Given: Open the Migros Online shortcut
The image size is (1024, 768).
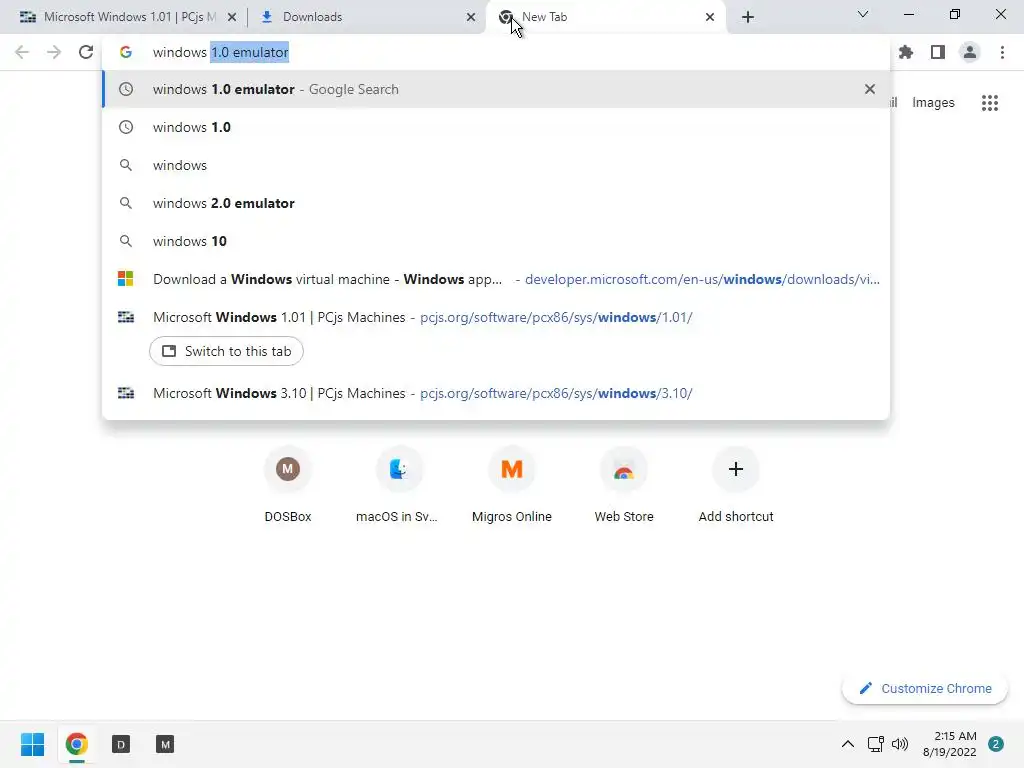Looking at the screenshot, I should click(x=512, y=485).
